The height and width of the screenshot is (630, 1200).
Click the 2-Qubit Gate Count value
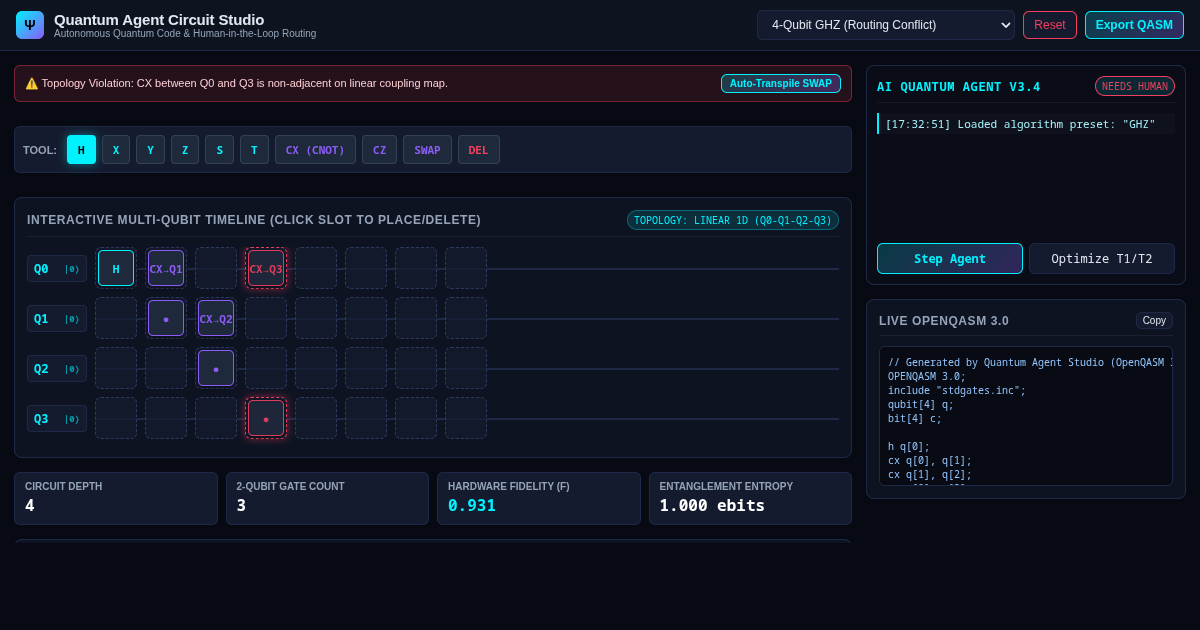[242, 505]
